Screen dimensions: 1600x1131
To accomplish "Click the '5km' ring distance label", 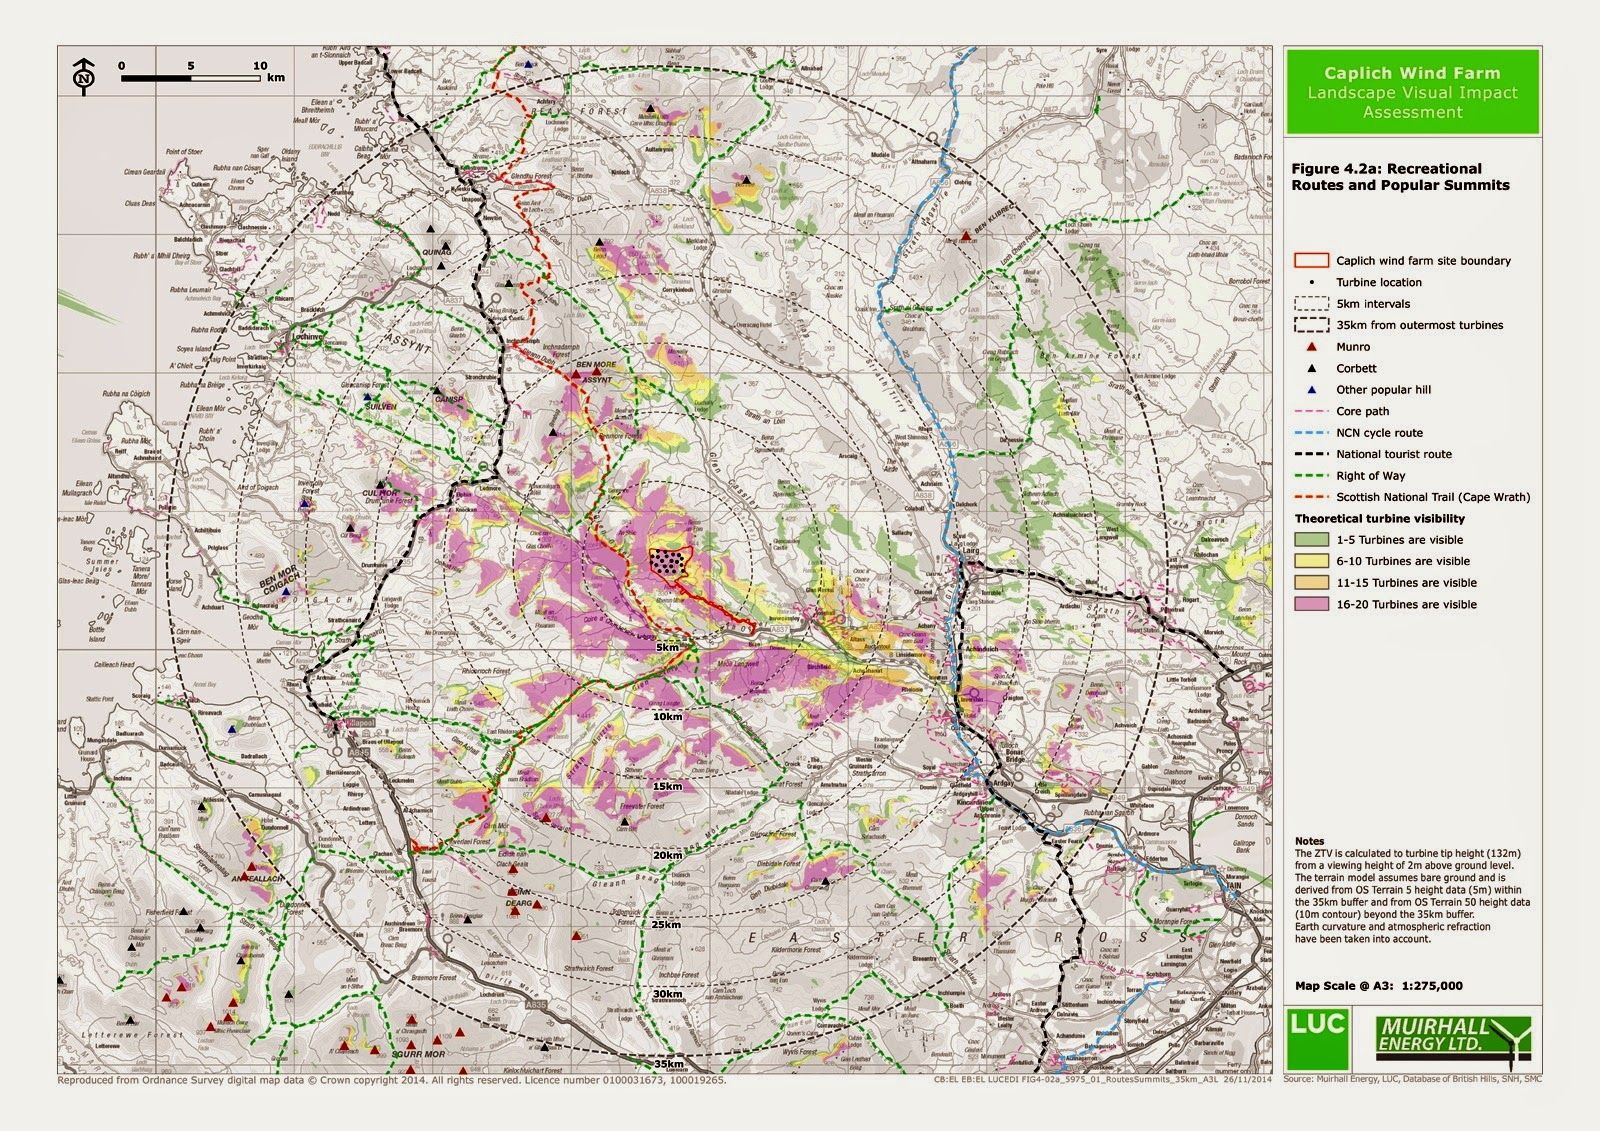I will (x=668, y=648).
